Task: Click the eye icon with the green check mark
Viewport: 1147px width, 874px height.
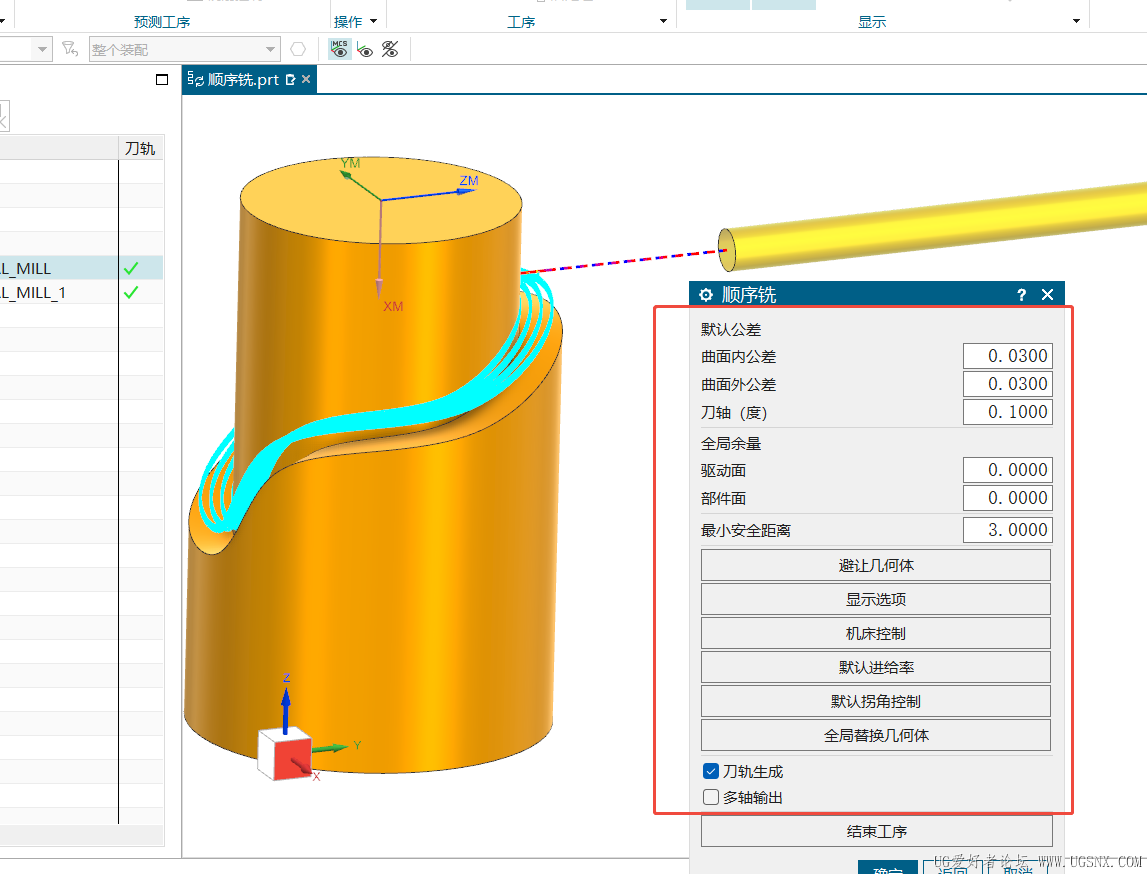Action: 365,49
